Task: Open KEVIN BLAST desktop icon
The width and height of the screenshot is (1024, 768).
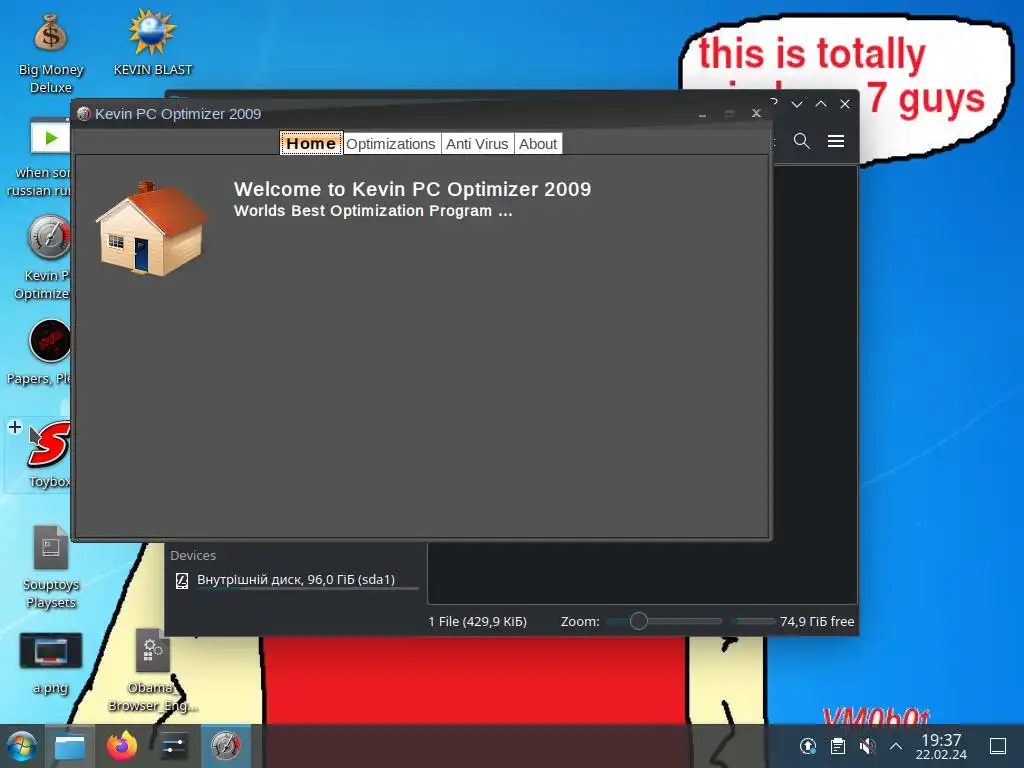Action: [x=153, y=43]
